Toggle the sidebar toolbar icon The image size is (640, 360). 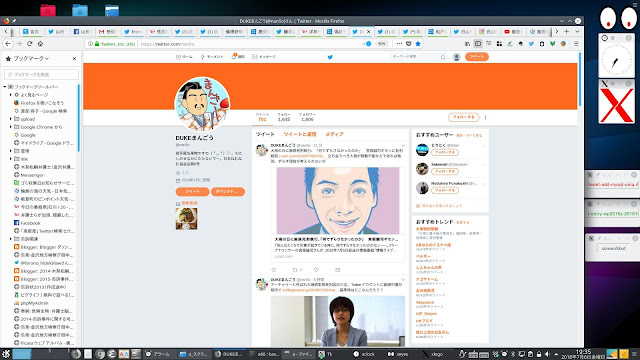click(478, 44)
